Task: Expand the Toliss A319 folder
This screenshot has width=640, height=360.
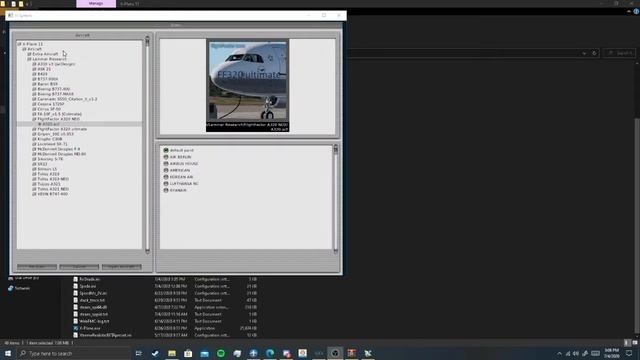Action: coord(34,174)
